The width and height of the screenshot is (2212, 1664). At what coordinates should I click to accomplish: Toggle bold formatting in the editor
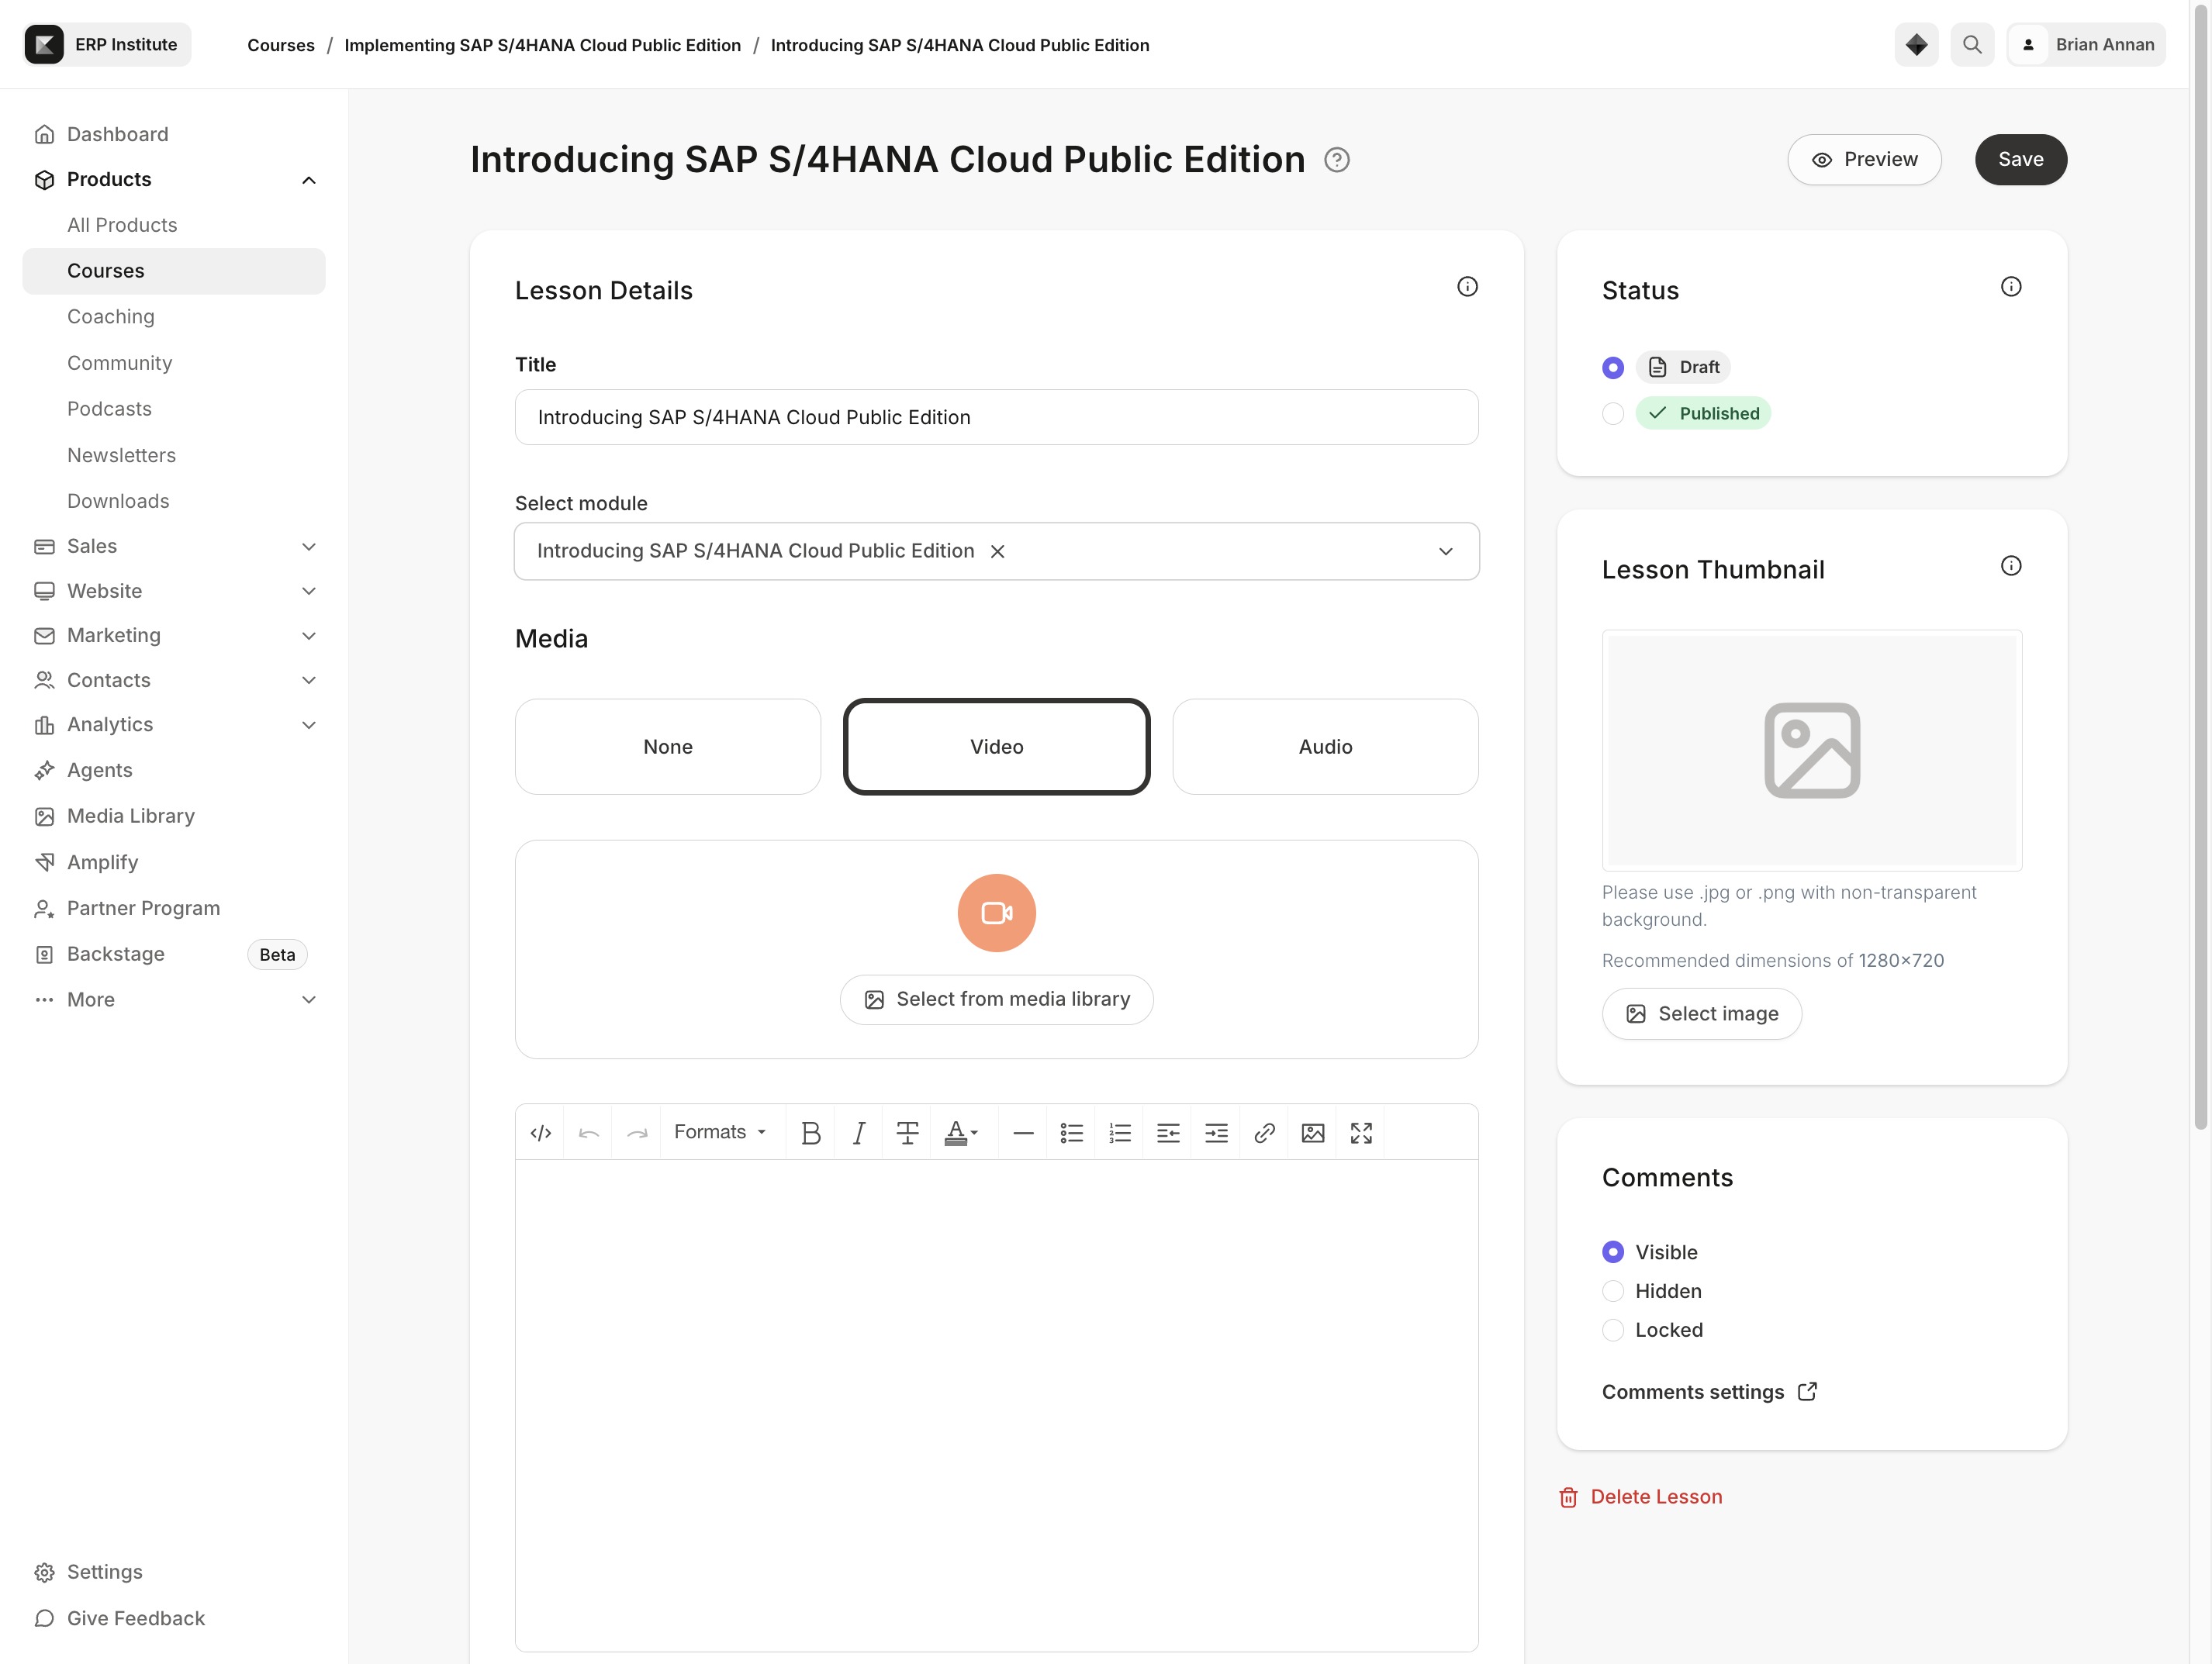pyautogui.click(x=811, y=1132)
